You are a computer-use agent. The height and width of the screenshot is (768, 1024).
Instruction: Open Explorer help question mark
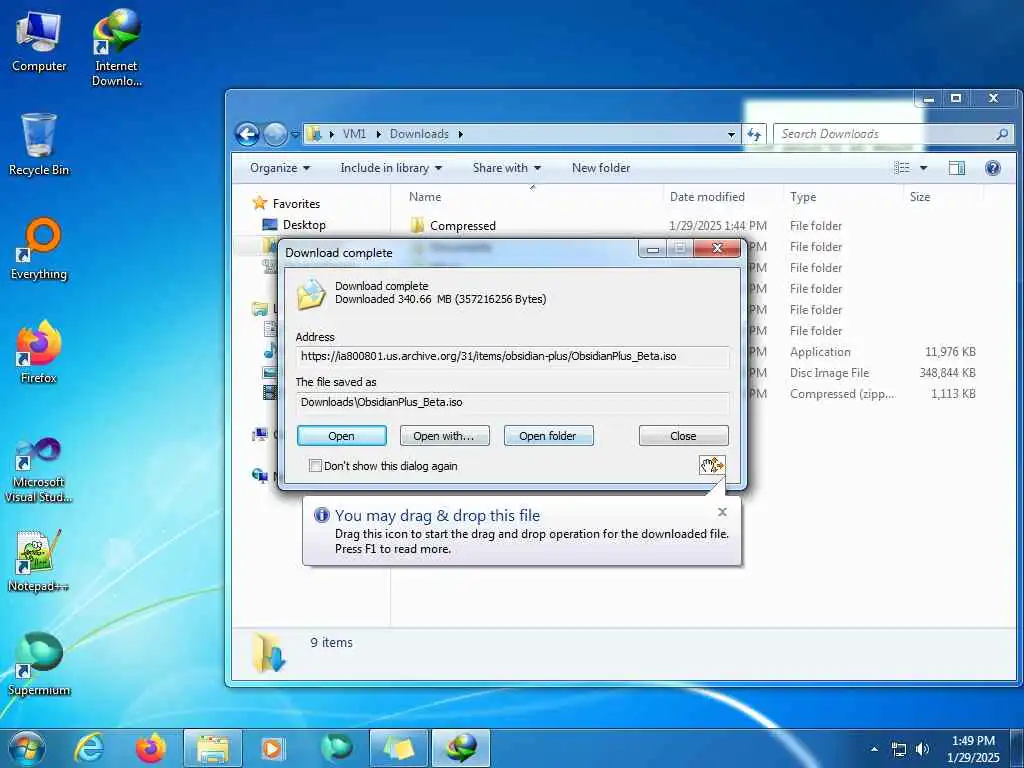(x=993, y=168)
